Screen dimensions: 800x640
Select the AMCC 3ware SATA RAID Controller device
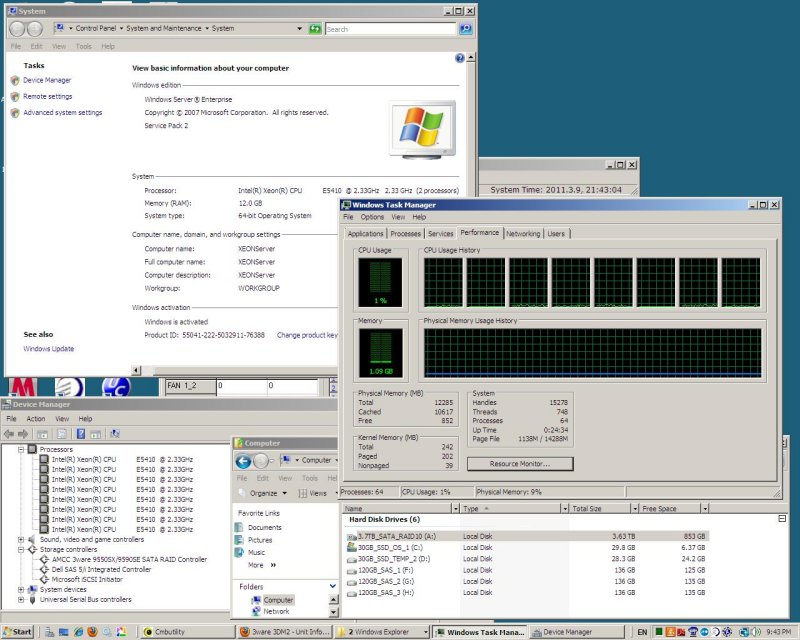[x=129, y=560]
